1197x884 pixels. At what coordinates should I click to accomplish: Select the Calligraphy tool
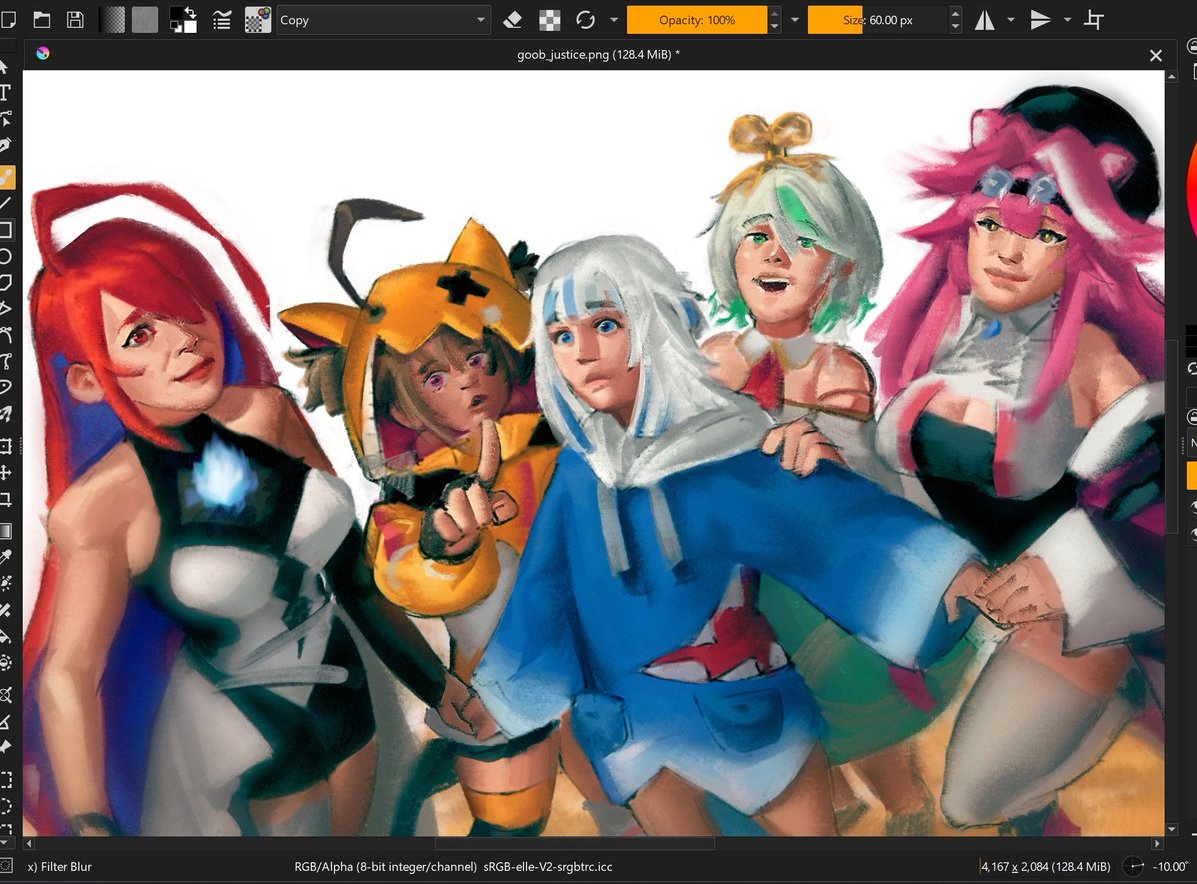(x=5, y=145)
